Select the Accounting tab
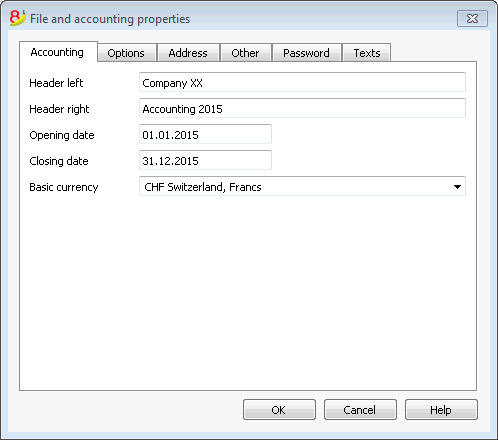The width and height of the screenshot is (498, 440). tap(58, 52)
